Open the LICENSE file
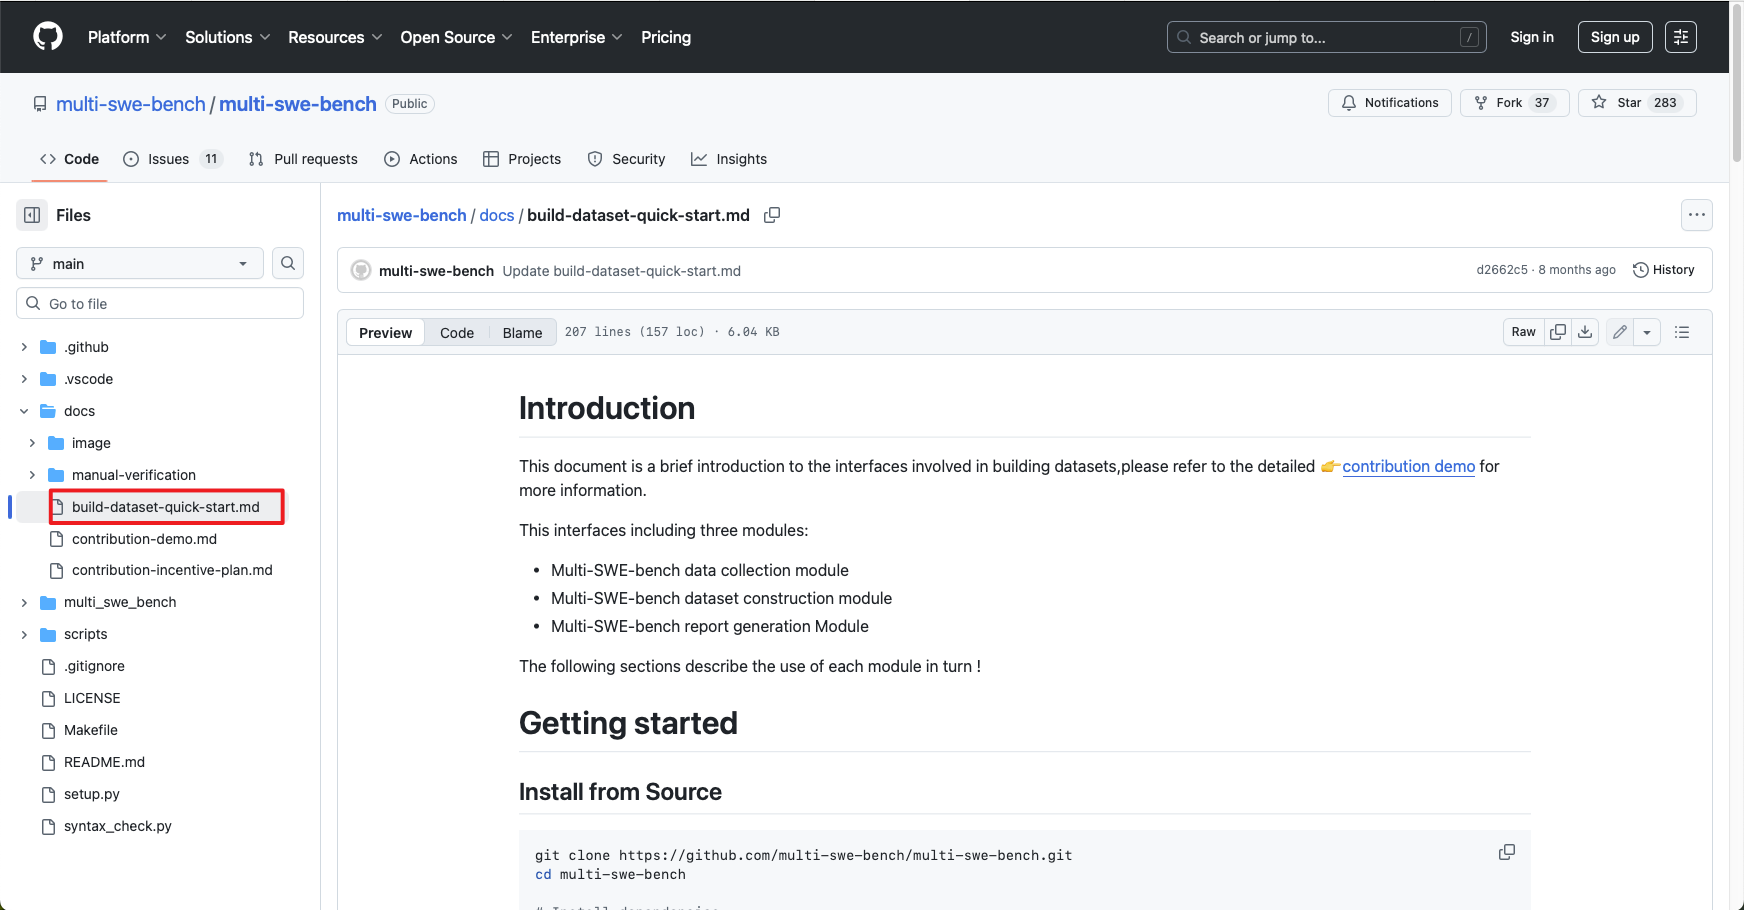1744x910 pixels. 92,698
